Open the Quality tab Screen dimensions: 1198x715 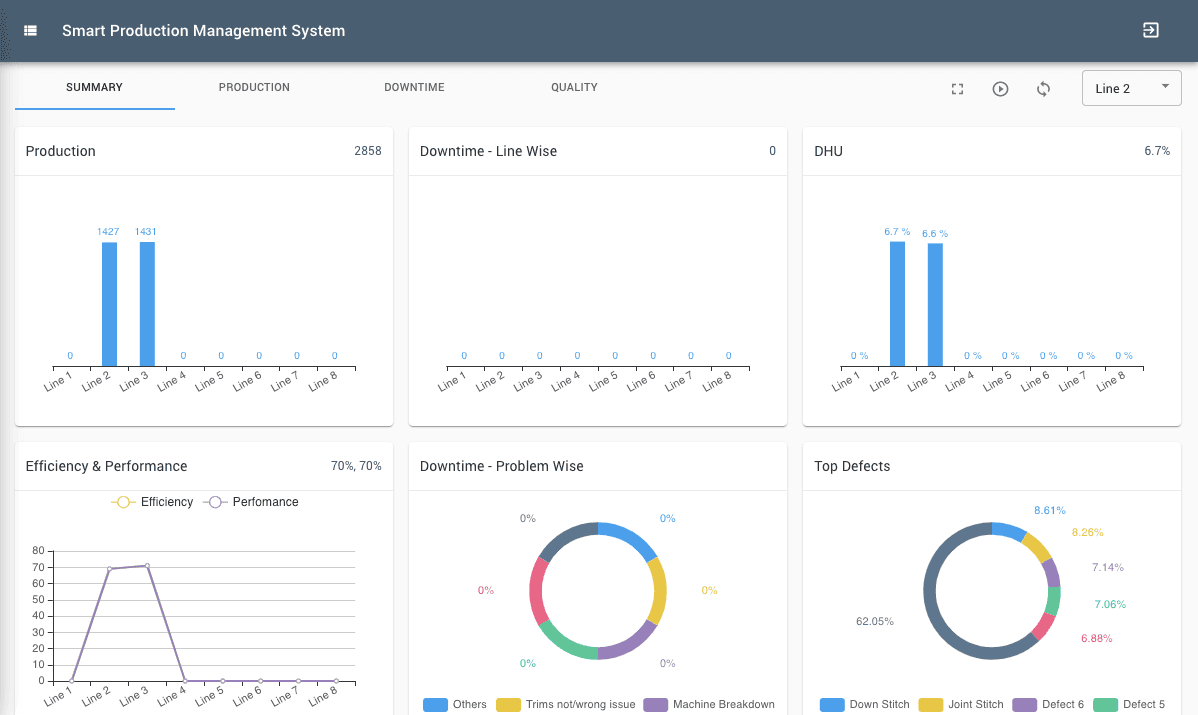tap(574, 88)
